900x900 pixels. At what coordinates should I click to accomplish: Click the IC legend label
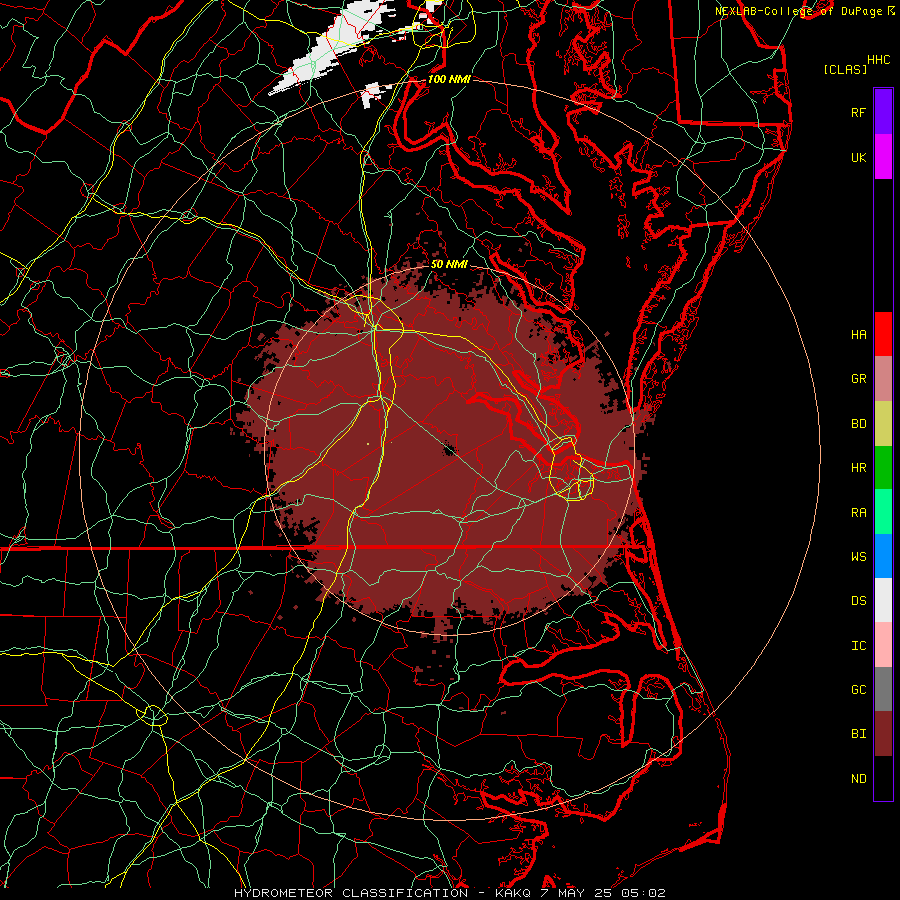(858, 646)
